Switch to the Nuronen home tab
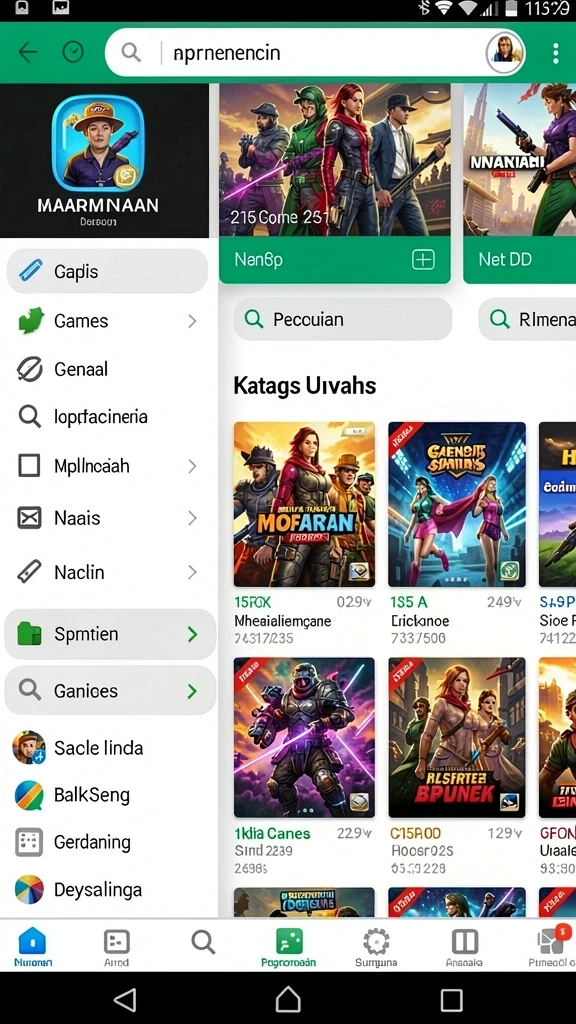The image size is (576, 1024). [x=33, y=948]
